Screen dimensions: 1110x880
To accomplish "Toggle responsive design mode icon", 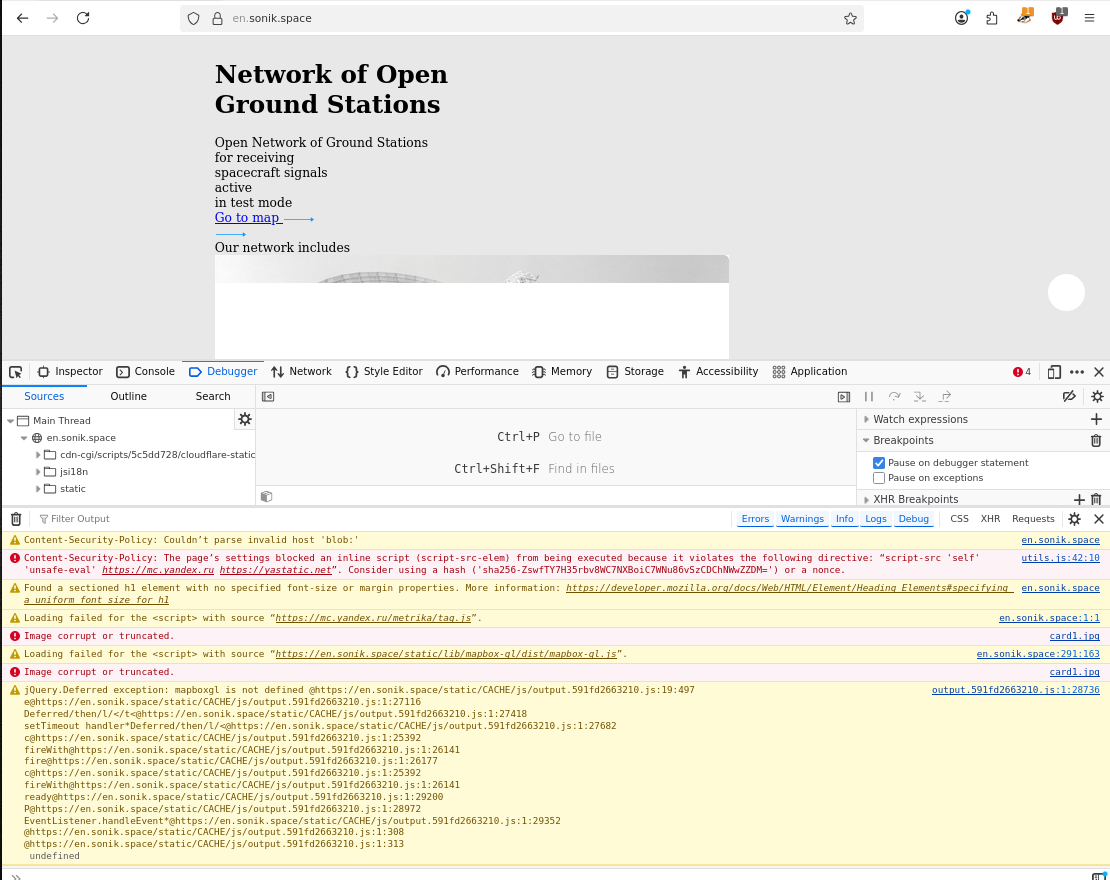I will [1054, 372].
